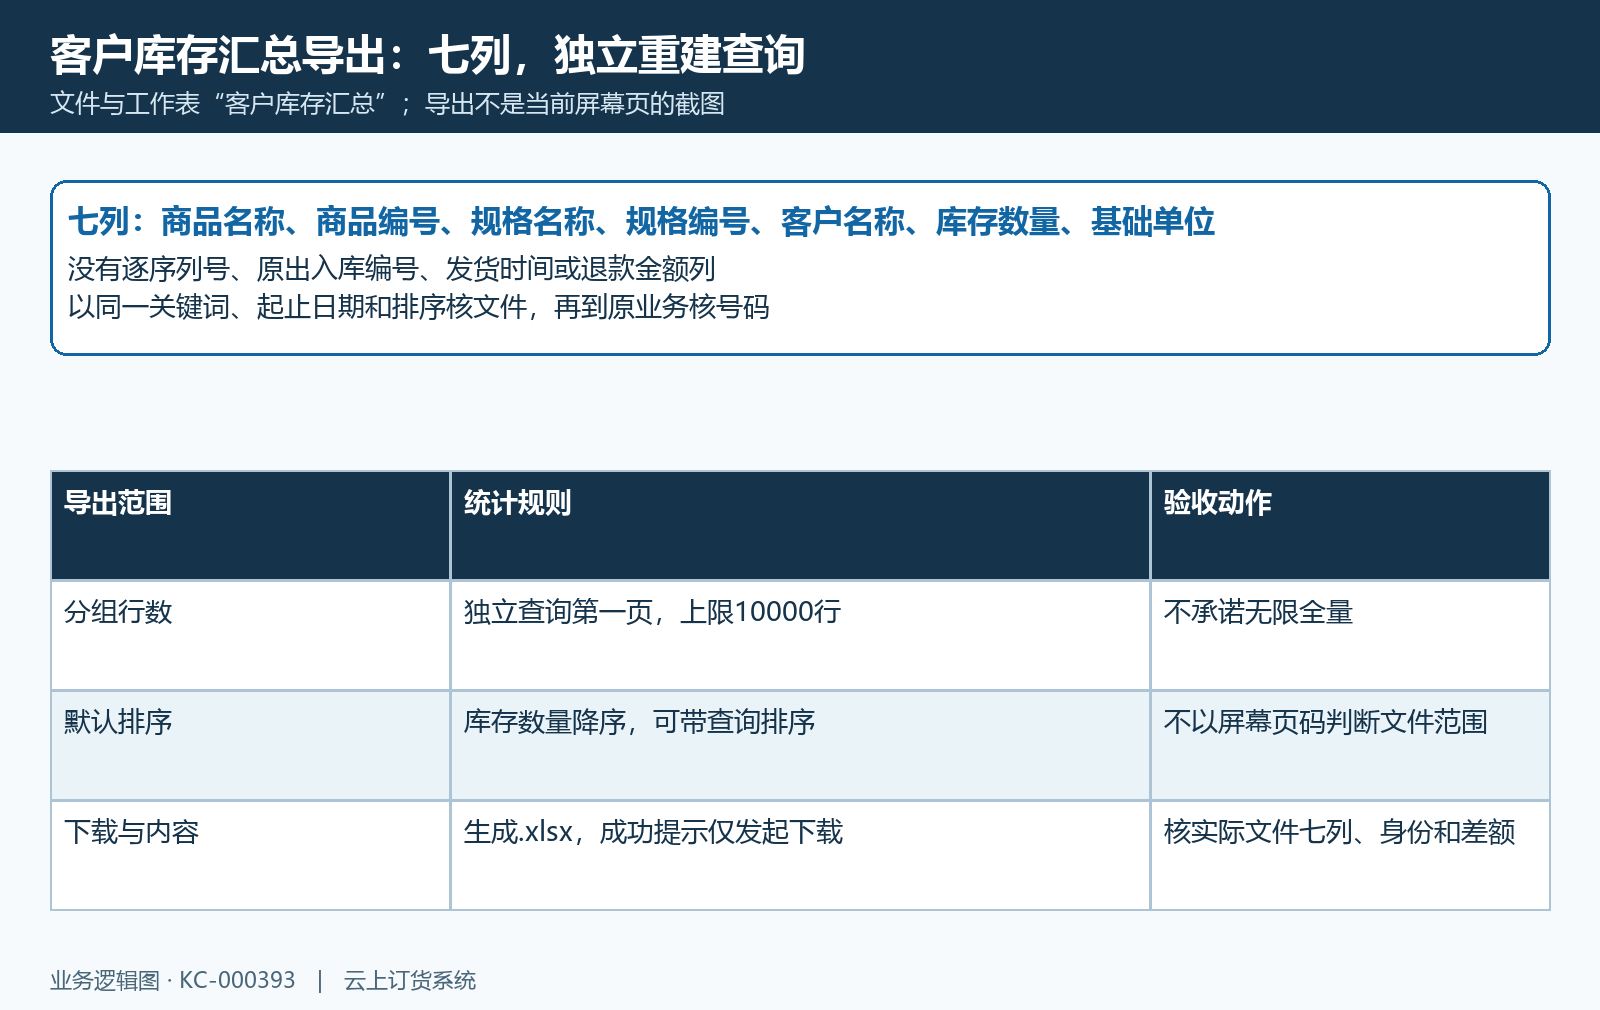1600x1010 pixels.
Task: Click the cell "独立查询第一页，上限10000行"
Action: coord(800,636)
